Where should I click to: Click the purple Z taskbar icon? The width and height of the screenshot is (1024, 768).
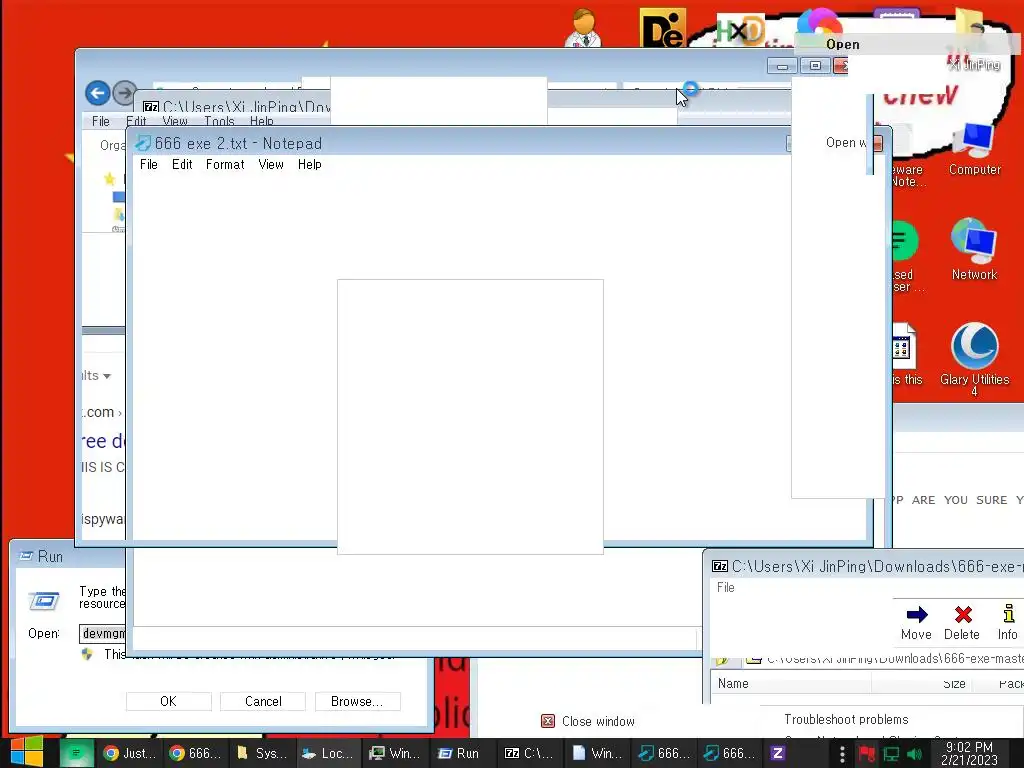(777, 753)
